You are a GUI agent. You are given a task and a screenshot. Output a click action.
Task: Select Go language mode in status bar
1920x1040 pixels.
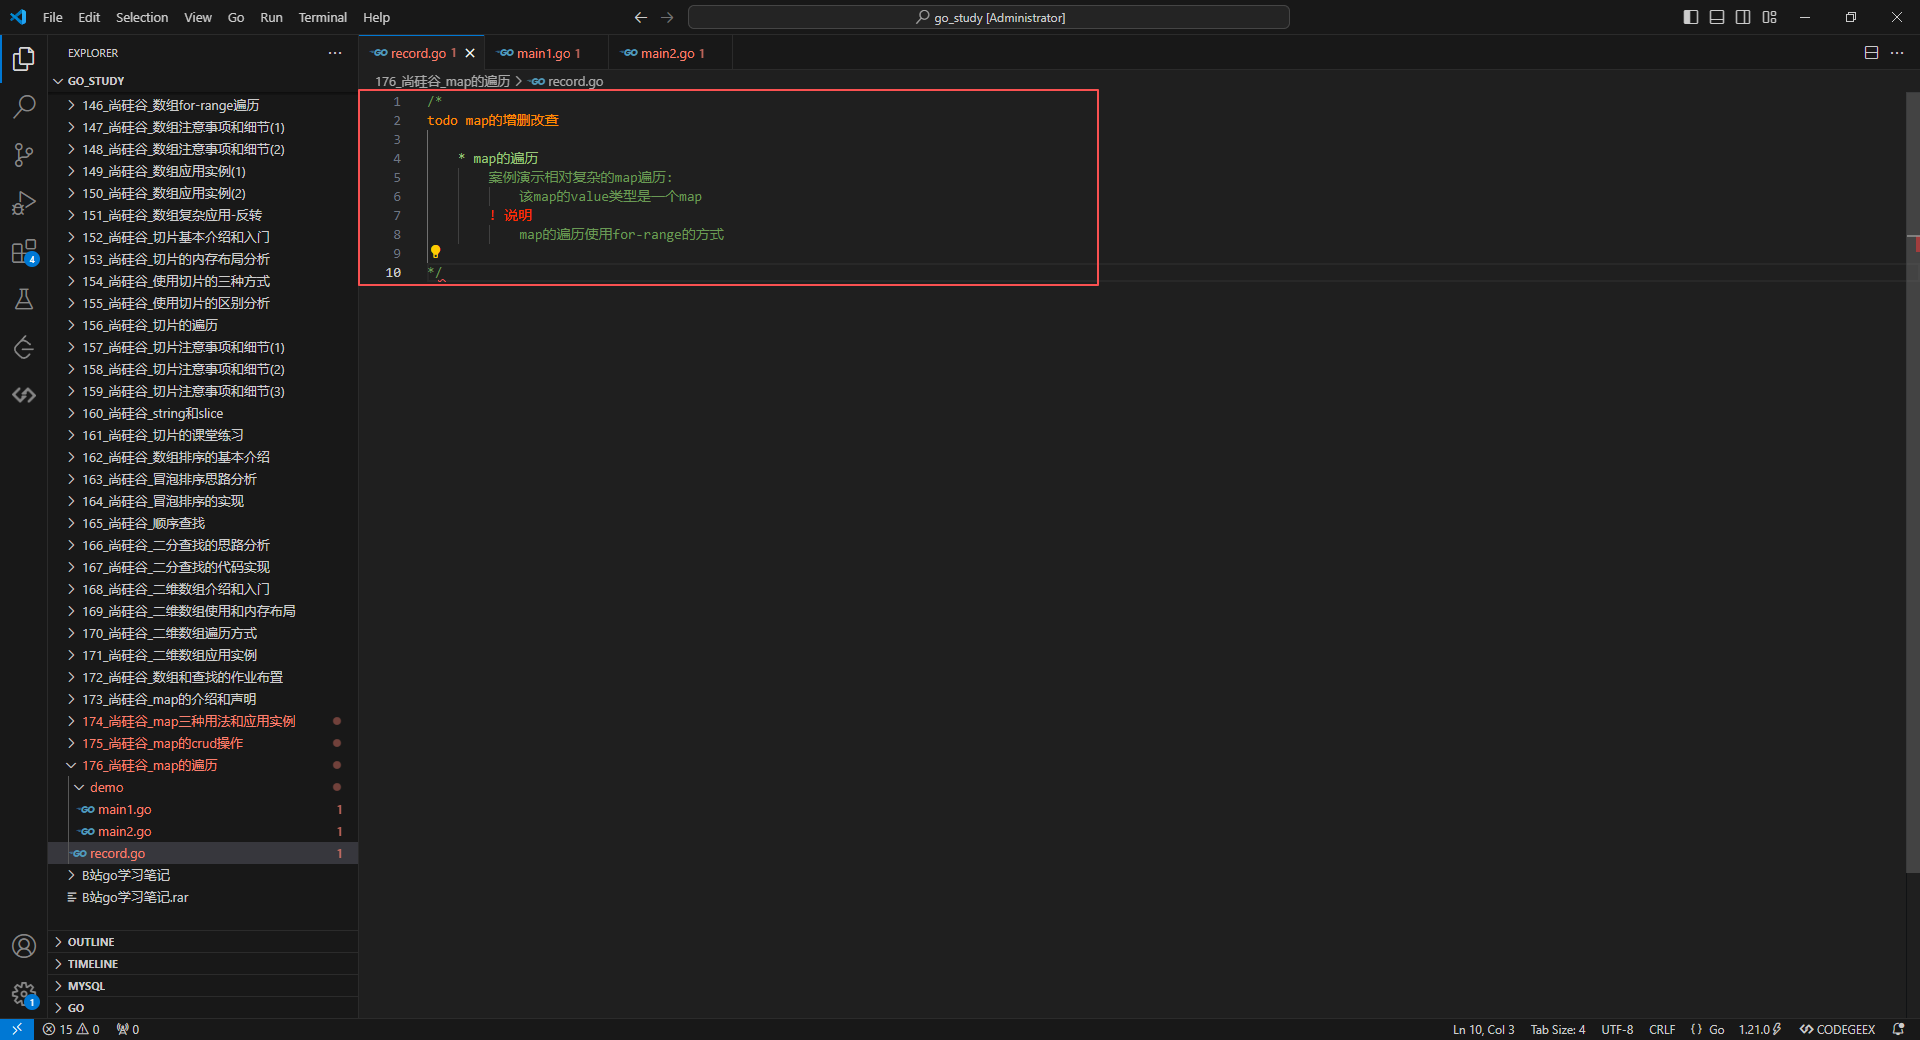coord(1716,1029)
